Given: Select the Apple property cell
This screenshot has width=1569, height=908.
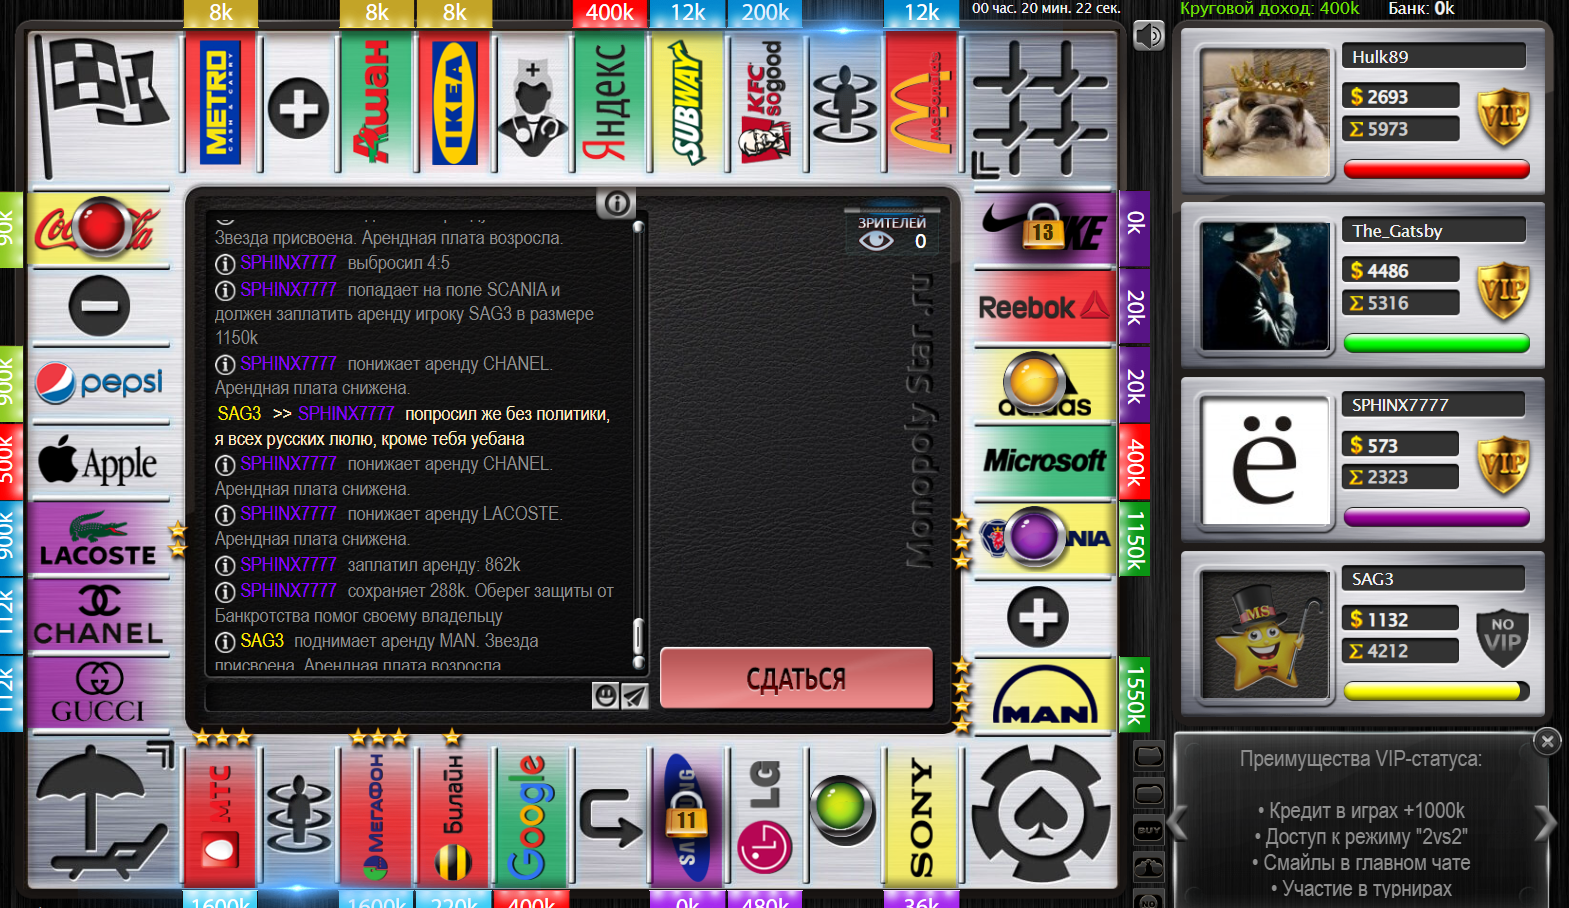Looking at the screenshot, I should tap(100, 462).
